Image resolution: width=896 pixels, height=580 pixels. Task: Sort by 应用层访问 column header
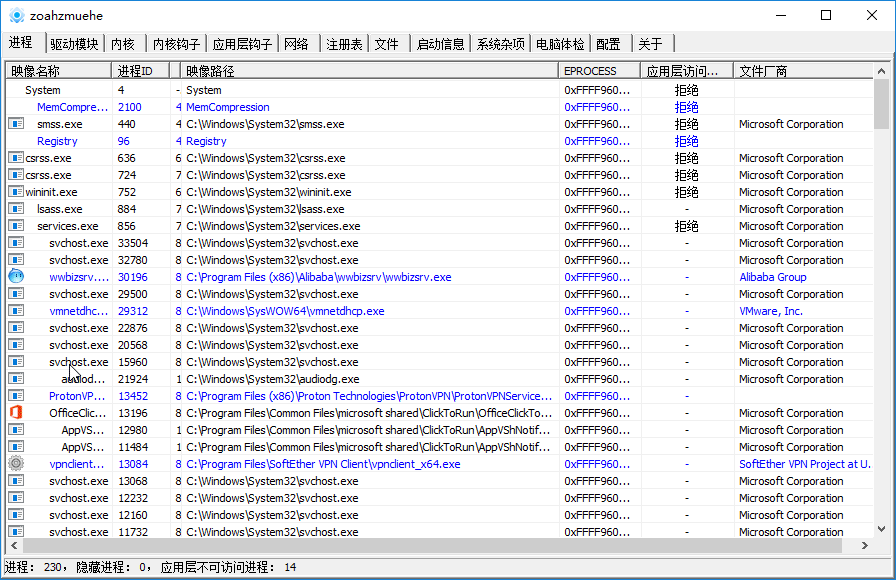[687, 71]
